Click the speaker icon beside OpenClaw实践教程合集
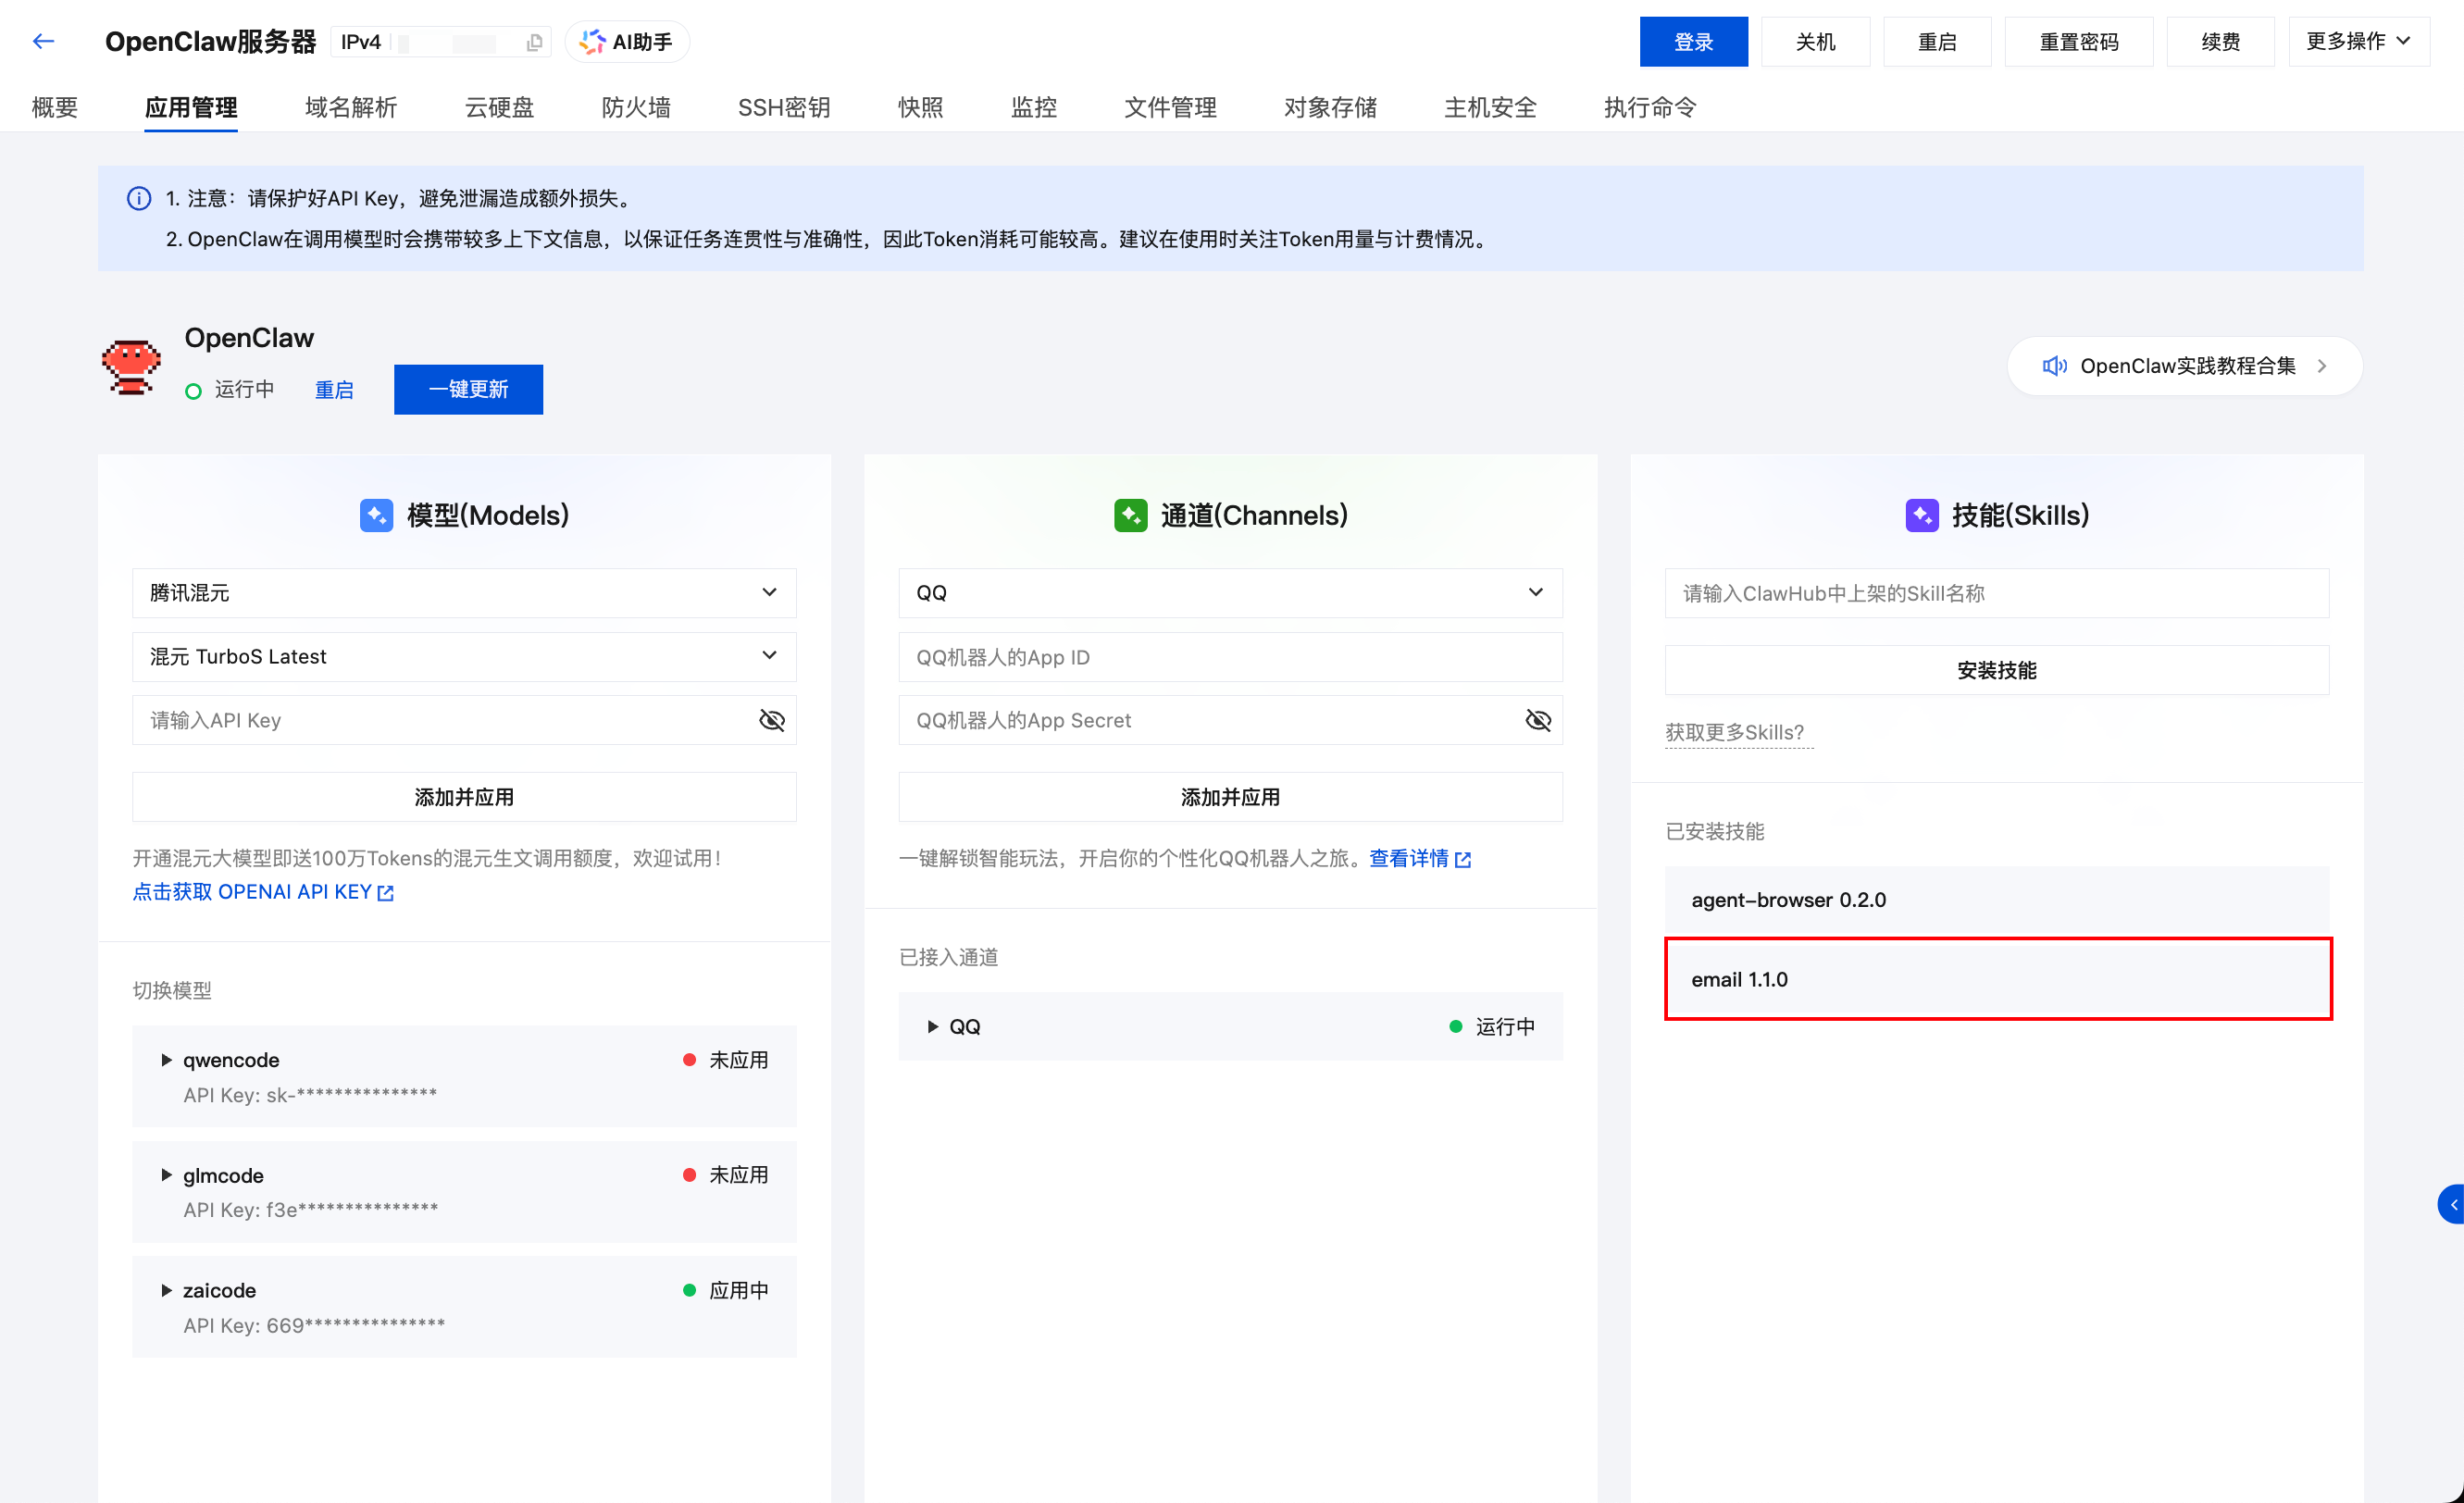This screenshot has height=1503, width=2464. click(2055, 366)
